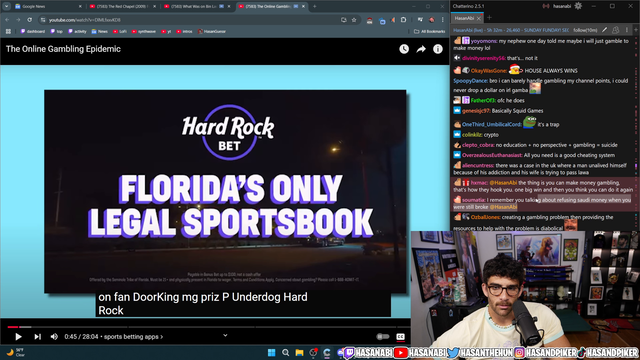Screen dimensions: 640x360
Task: Reload the YouTube page
Action: [29, 20]
